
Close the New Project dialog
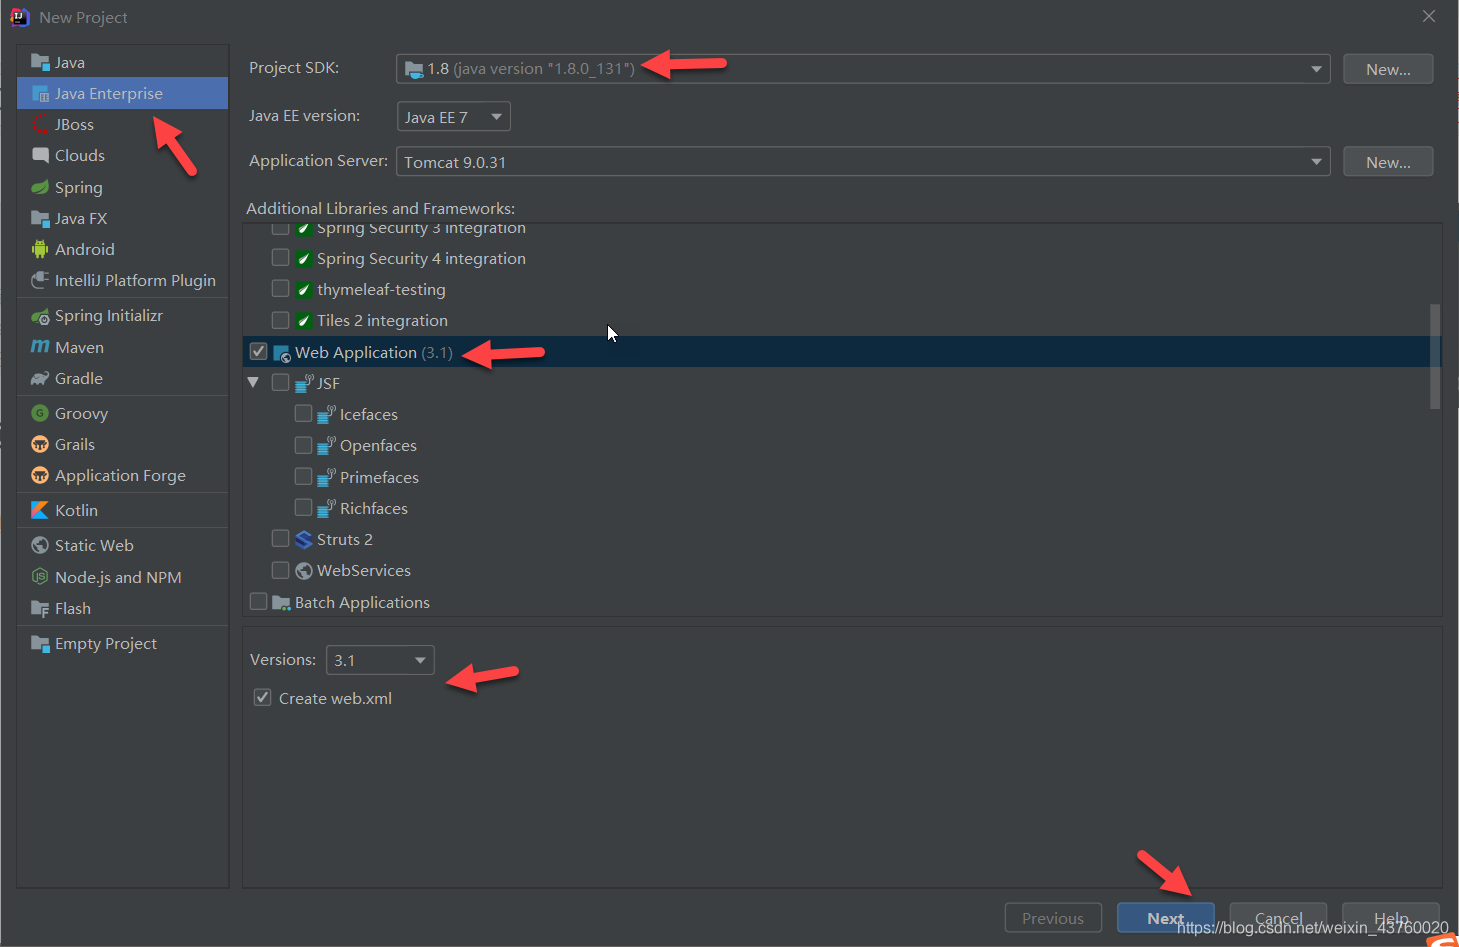point(1429,16)
